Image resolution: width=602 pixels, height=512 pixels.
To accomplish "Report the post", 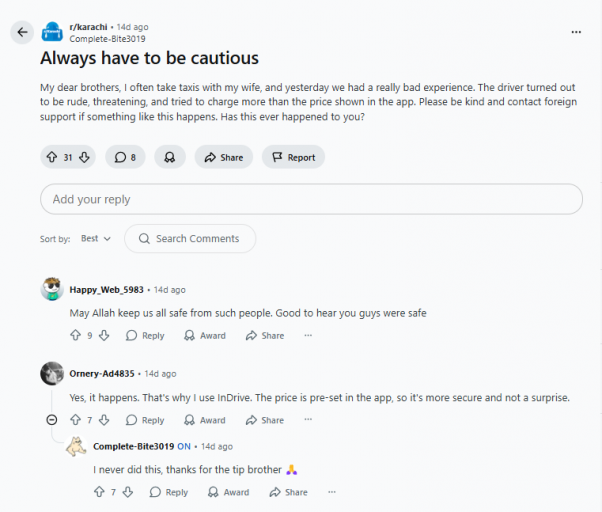I will coord(293,157).
